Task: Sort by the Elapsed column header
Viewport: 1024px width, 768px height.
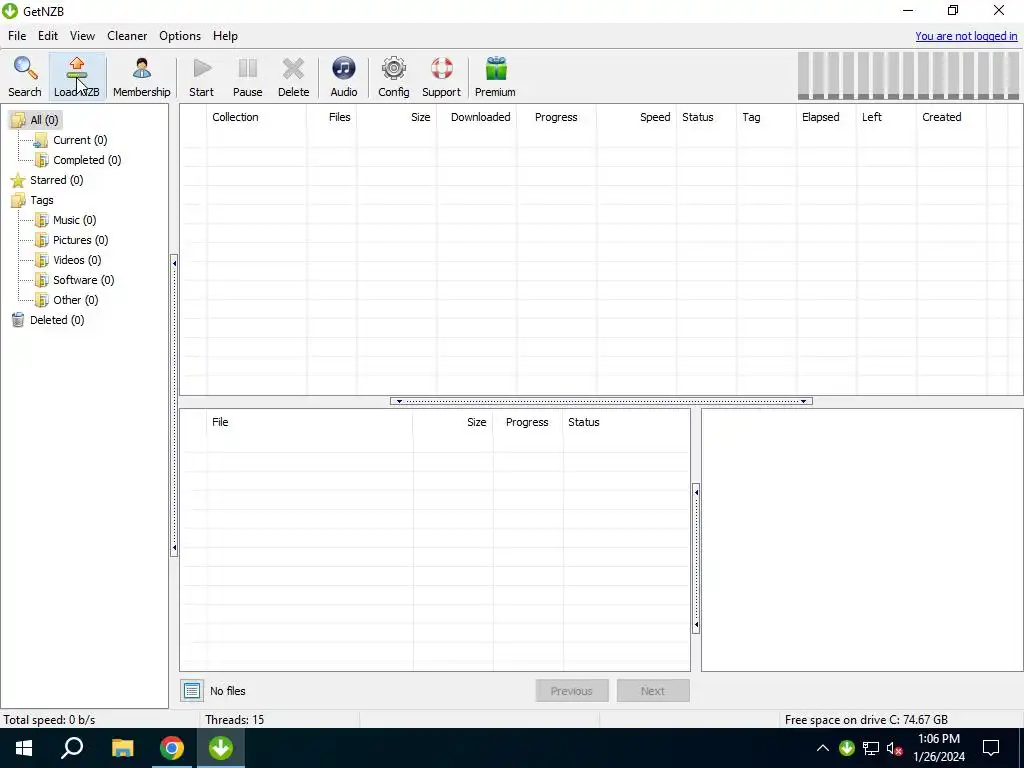Action: click(827, 117)
